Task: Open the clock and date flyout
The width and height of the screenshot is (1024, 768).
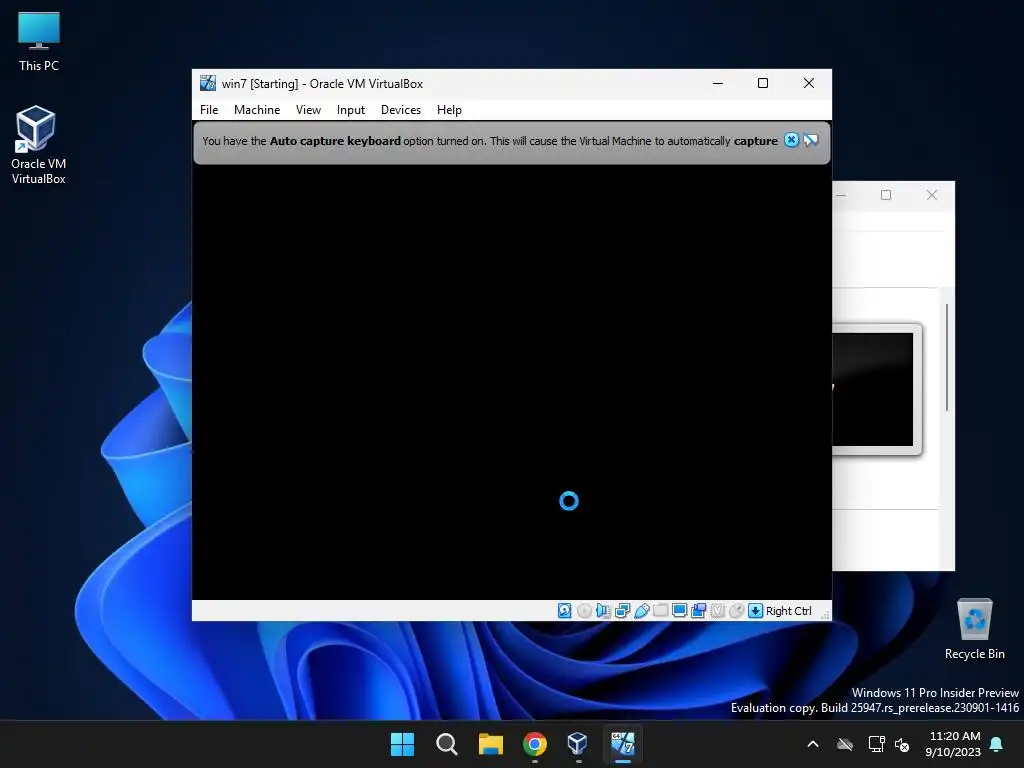Action: click(953, 744)
